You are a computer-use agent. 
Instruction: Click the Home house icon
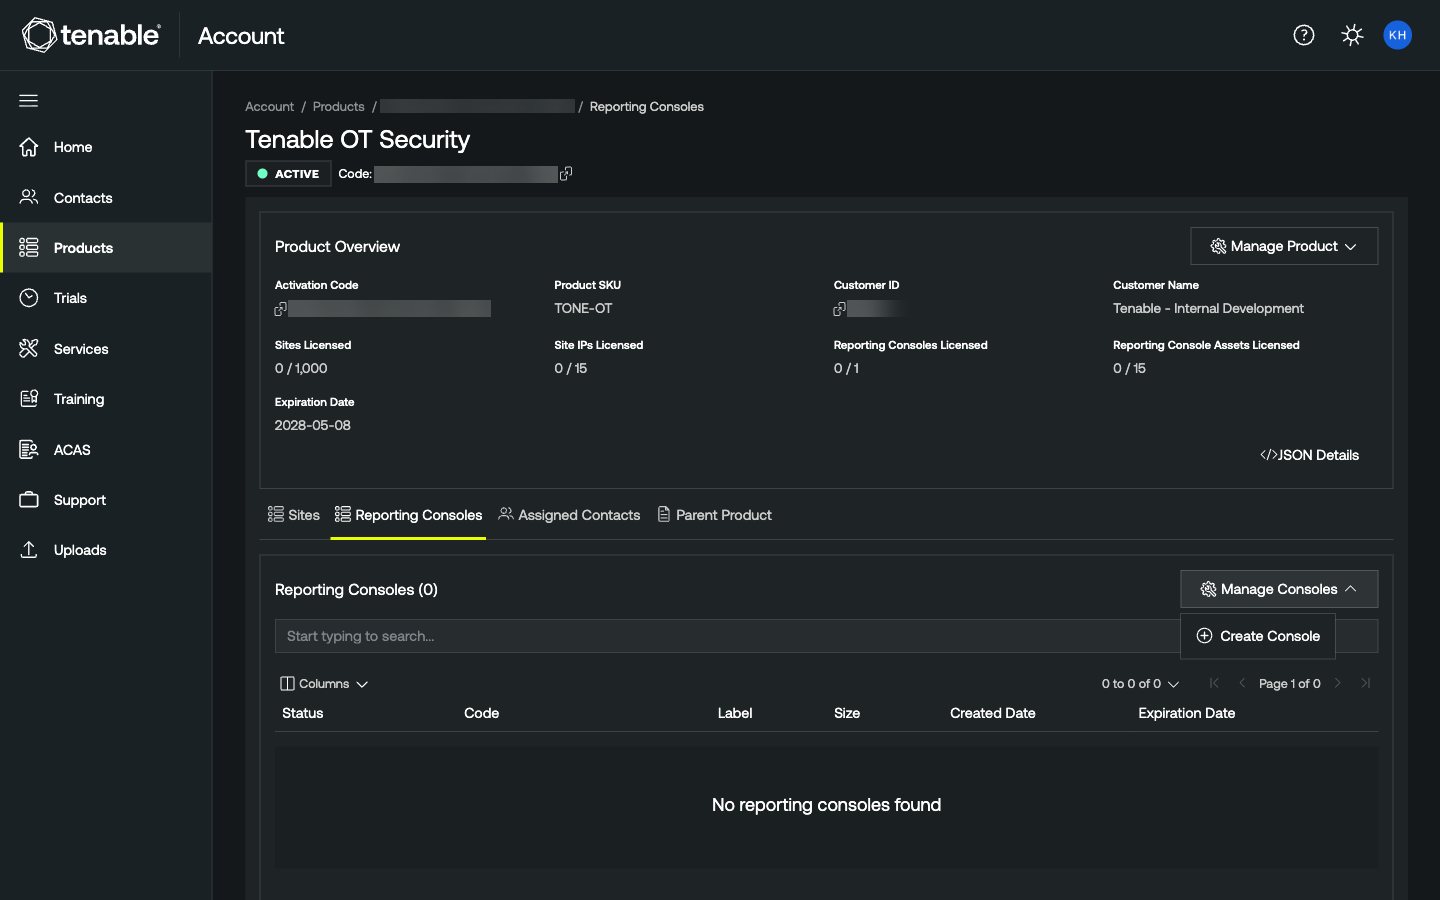[x=29, y=147]
